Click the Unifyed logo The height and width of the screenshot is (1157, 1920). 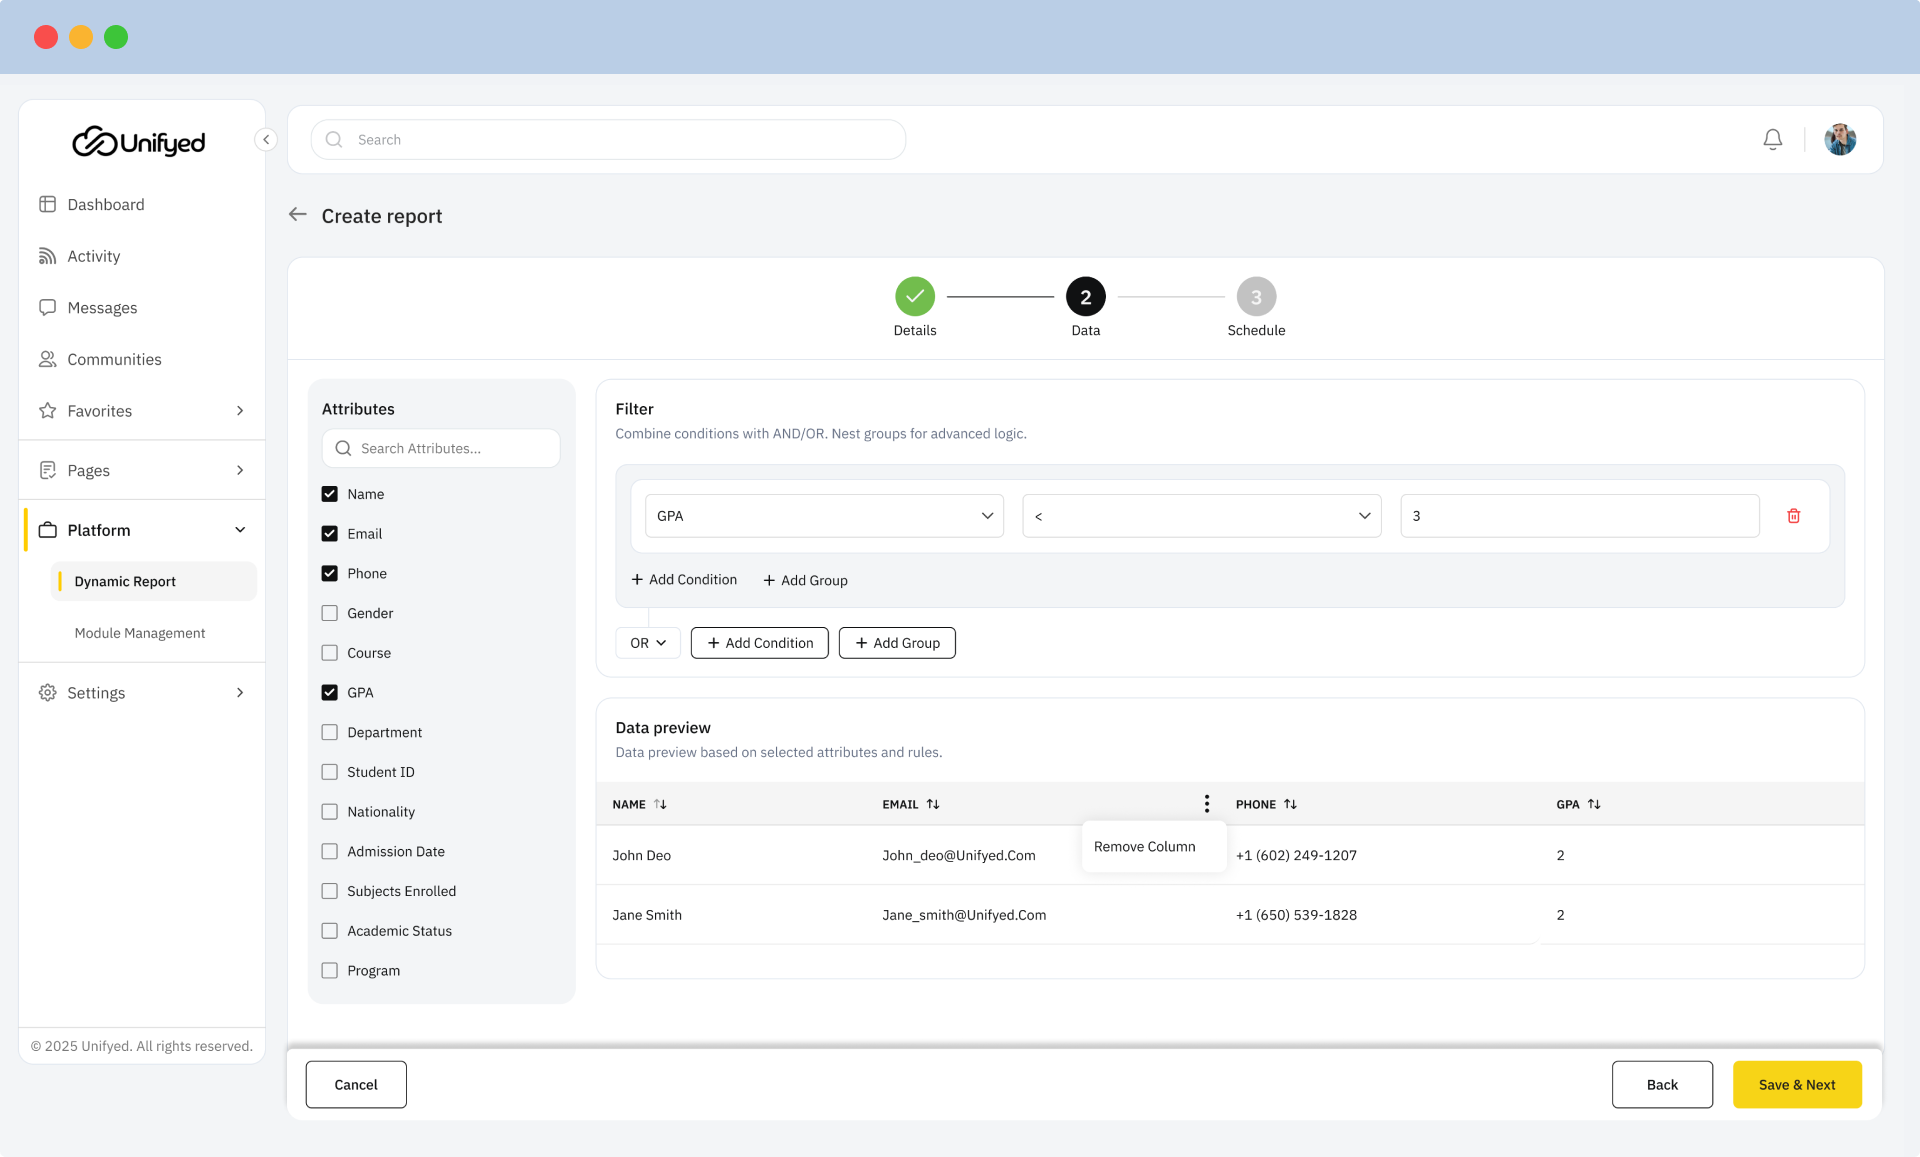click(x=139, y=142)
